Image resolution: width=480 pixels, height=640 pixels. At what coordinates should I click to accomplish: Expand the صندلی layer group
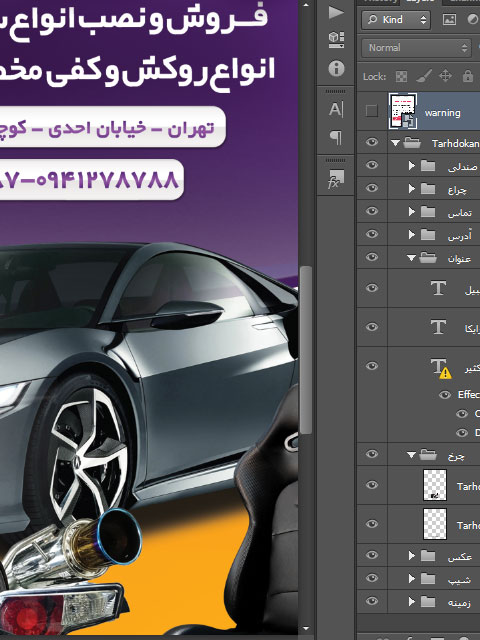pos(411,165)
